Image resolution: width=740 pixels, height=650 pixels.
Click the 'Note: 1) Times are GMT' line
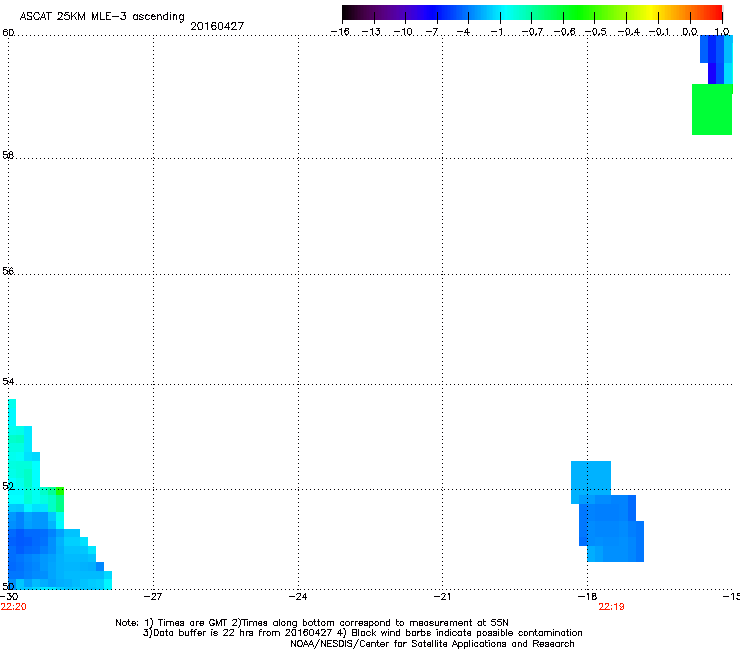pyautogui.click(x=312, y=623)
